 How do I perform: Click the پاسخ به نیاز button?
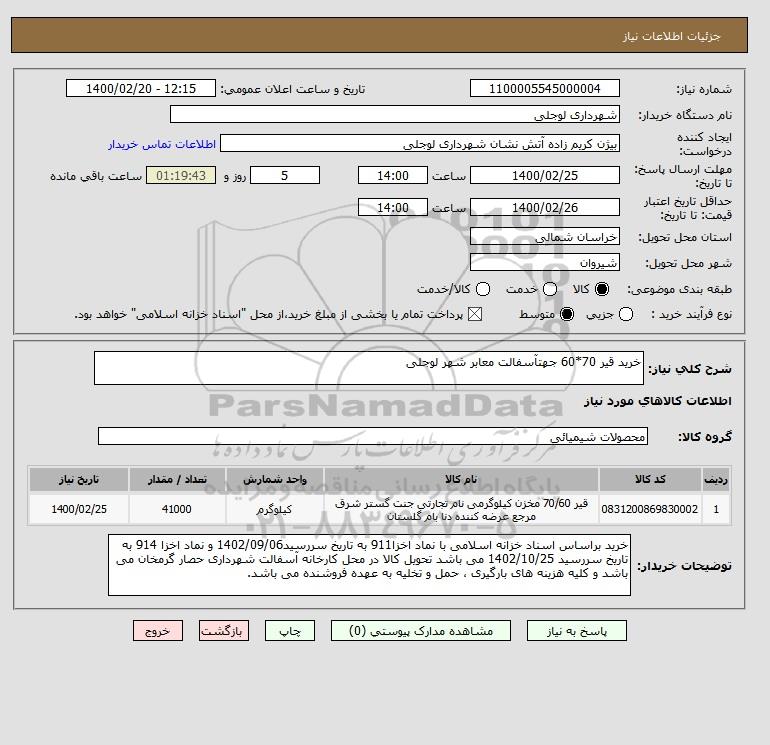coord(577,631)
